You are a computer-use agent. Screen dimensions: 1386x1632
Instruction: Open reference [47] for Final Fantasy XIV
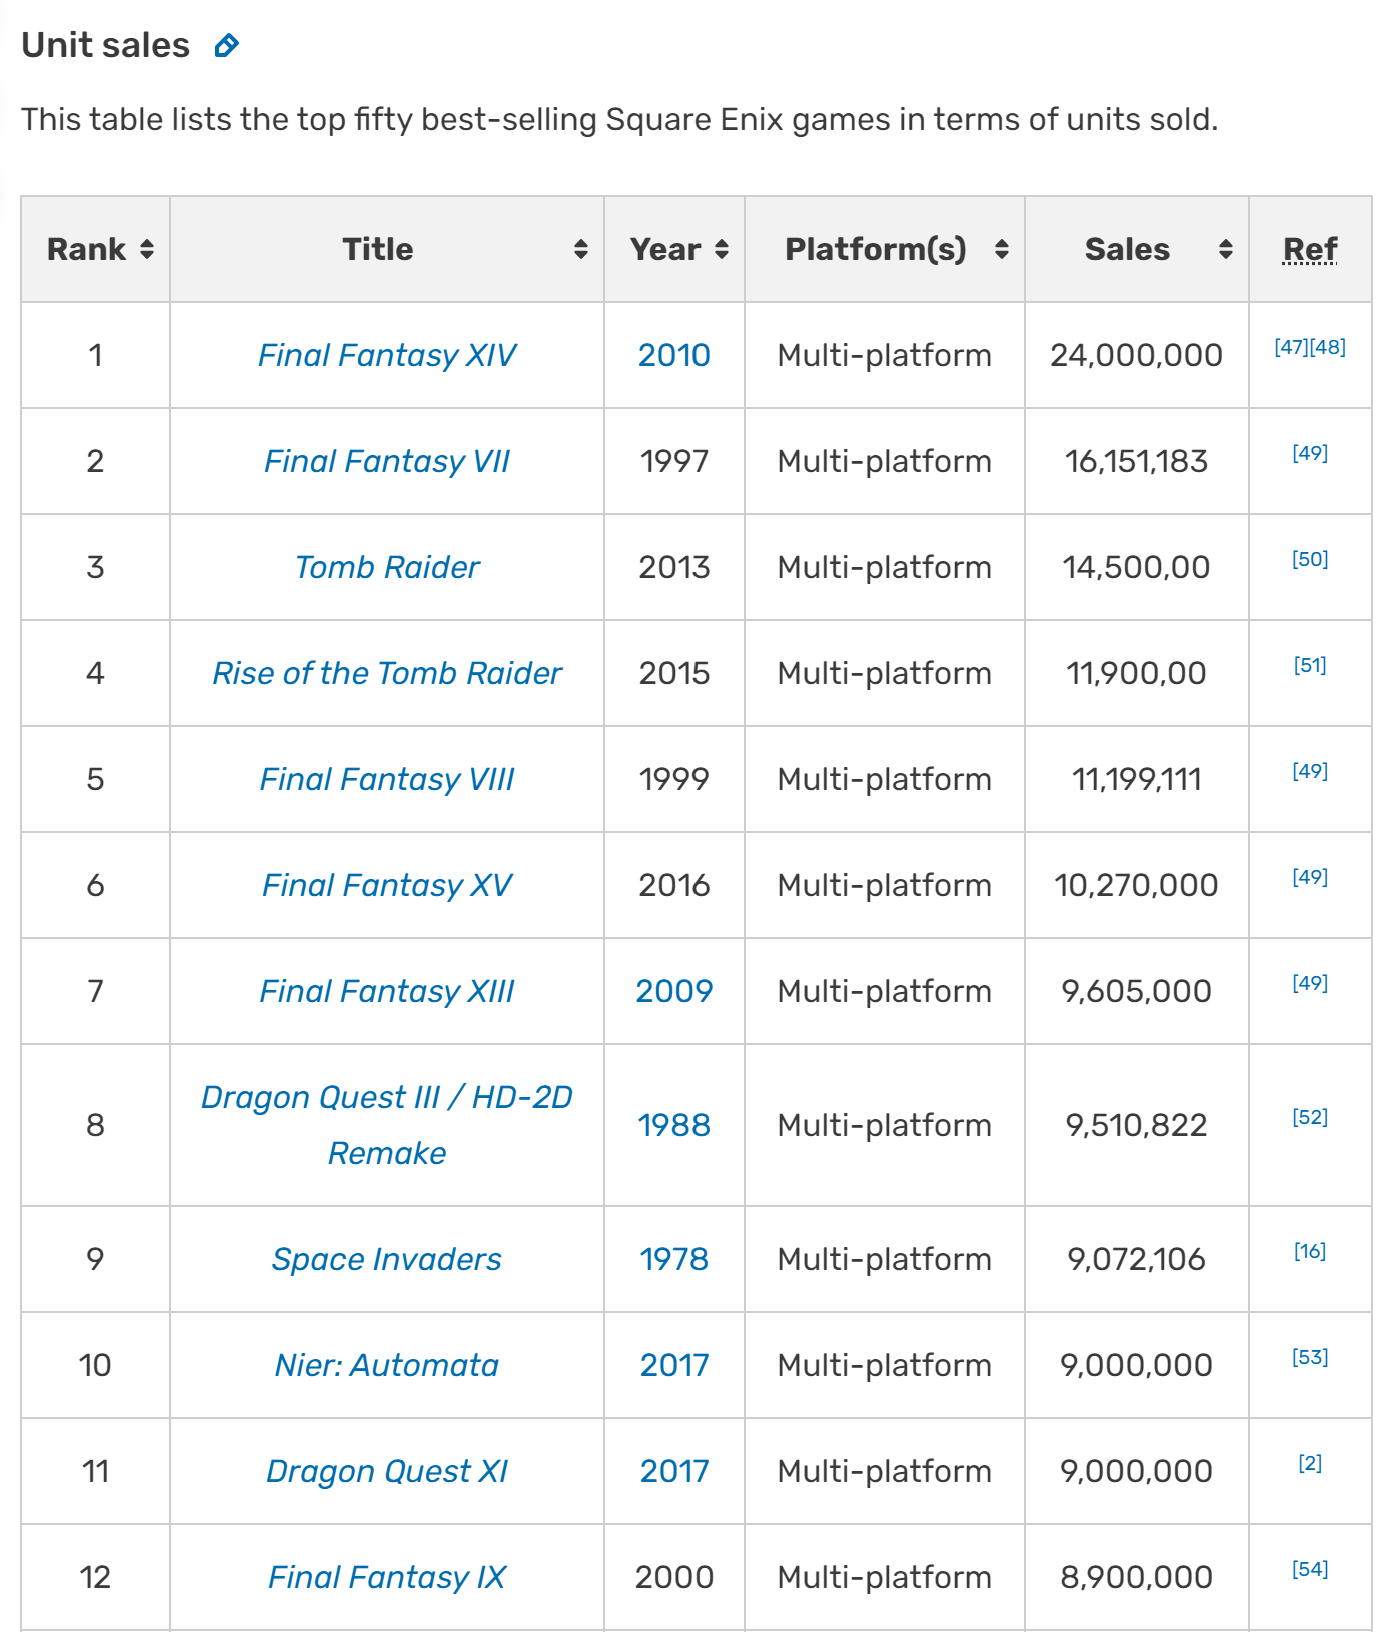click(x=1291, y=347)
